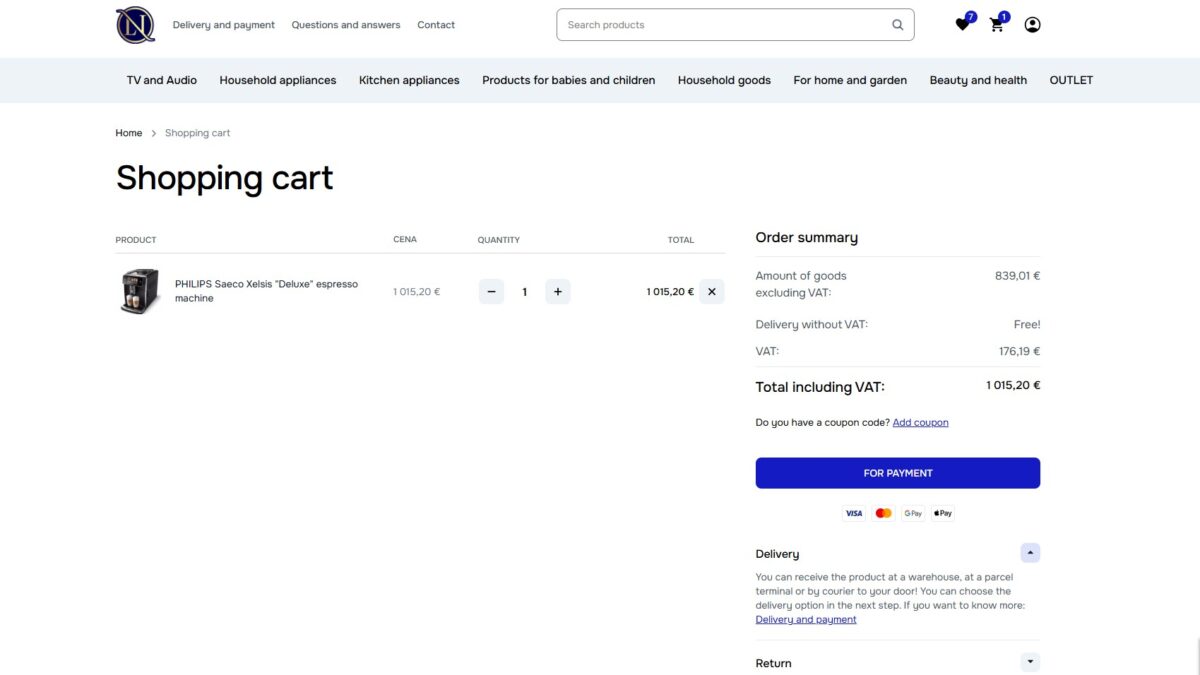The image size is (1200, 675).
Task: Click the Home breadcrumb link
Action: 129,133
